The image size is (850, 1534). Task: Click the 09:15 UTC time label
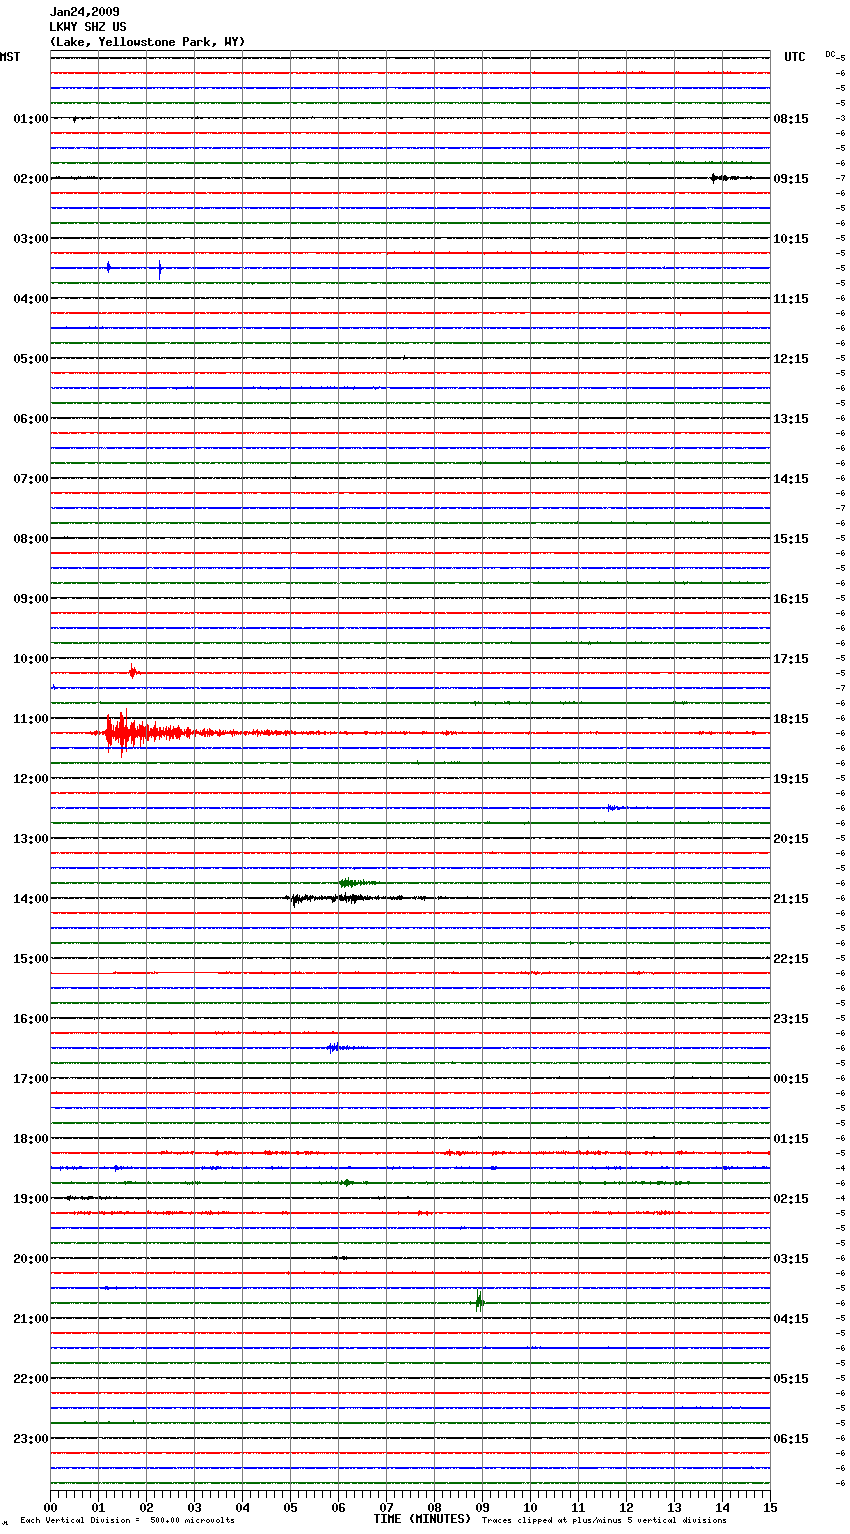click(x=791, y=179)
